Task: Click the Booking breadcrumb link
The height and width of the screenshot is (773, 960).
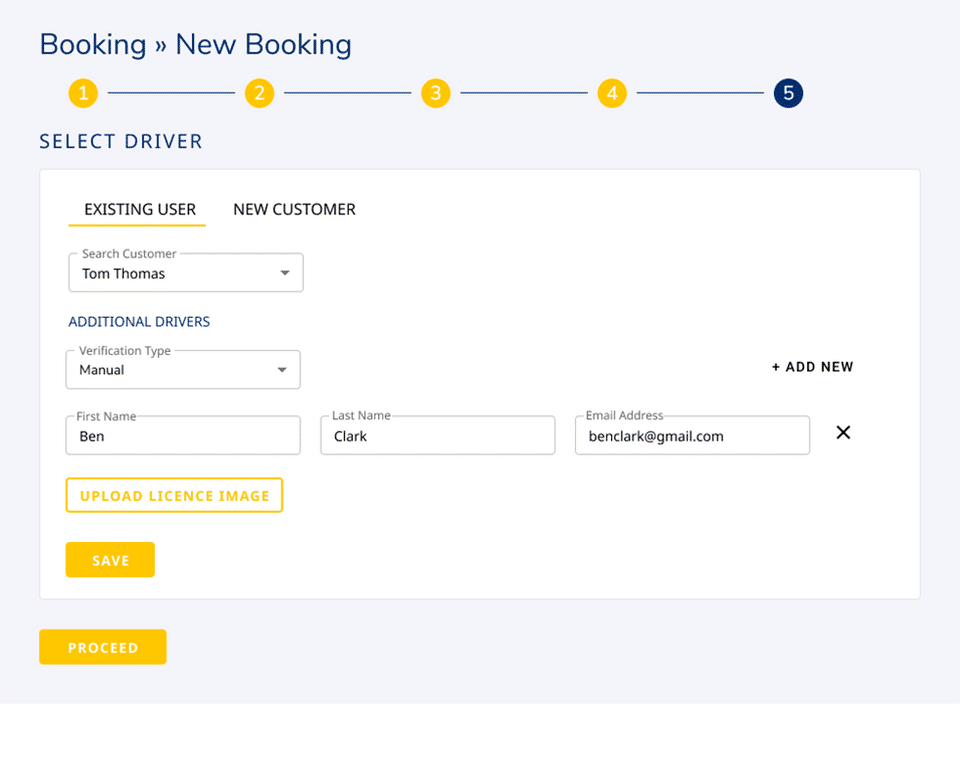Action: (93, 45)
